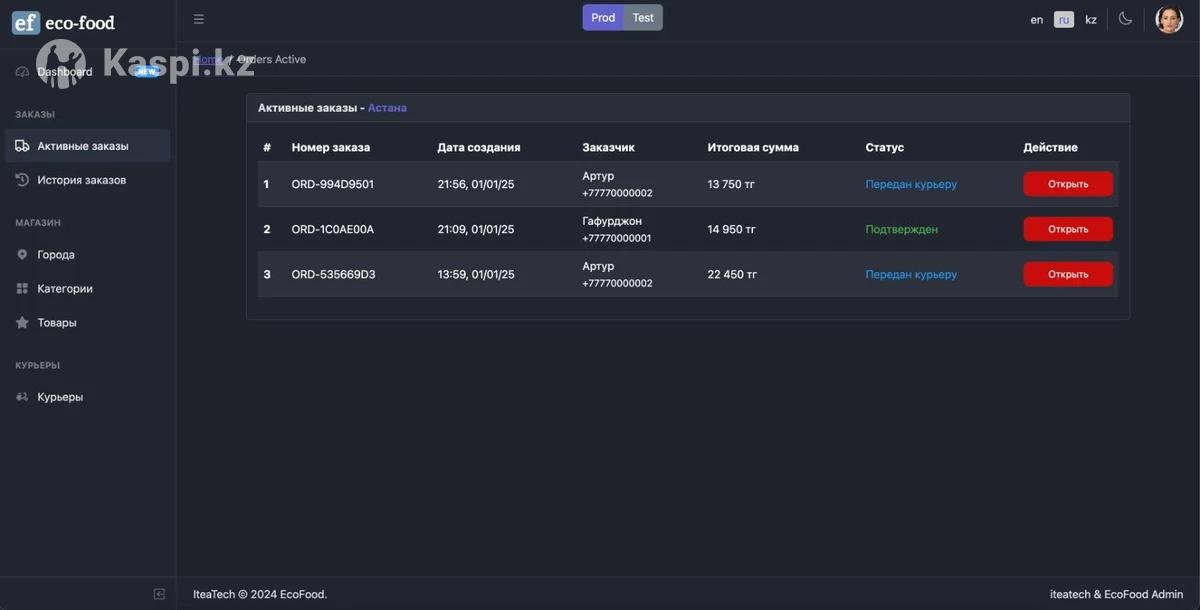This screenshot has height=610, width=1200.
Task: Switch to dark mode moon icon
Action: tap(1125, 19)
